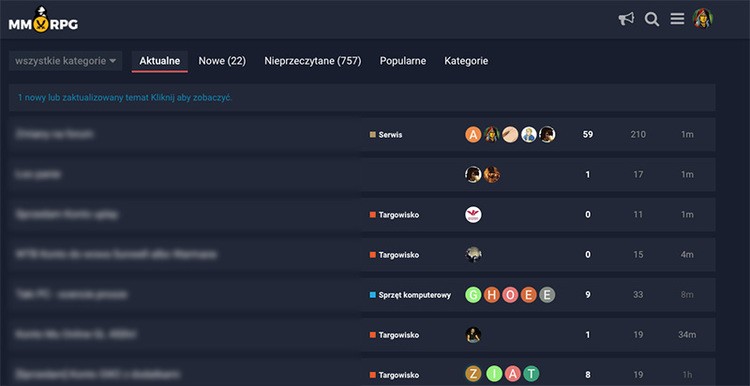Switch to the Popularne tab
This screenshot has width=750, height=386.
coord(403,61)
